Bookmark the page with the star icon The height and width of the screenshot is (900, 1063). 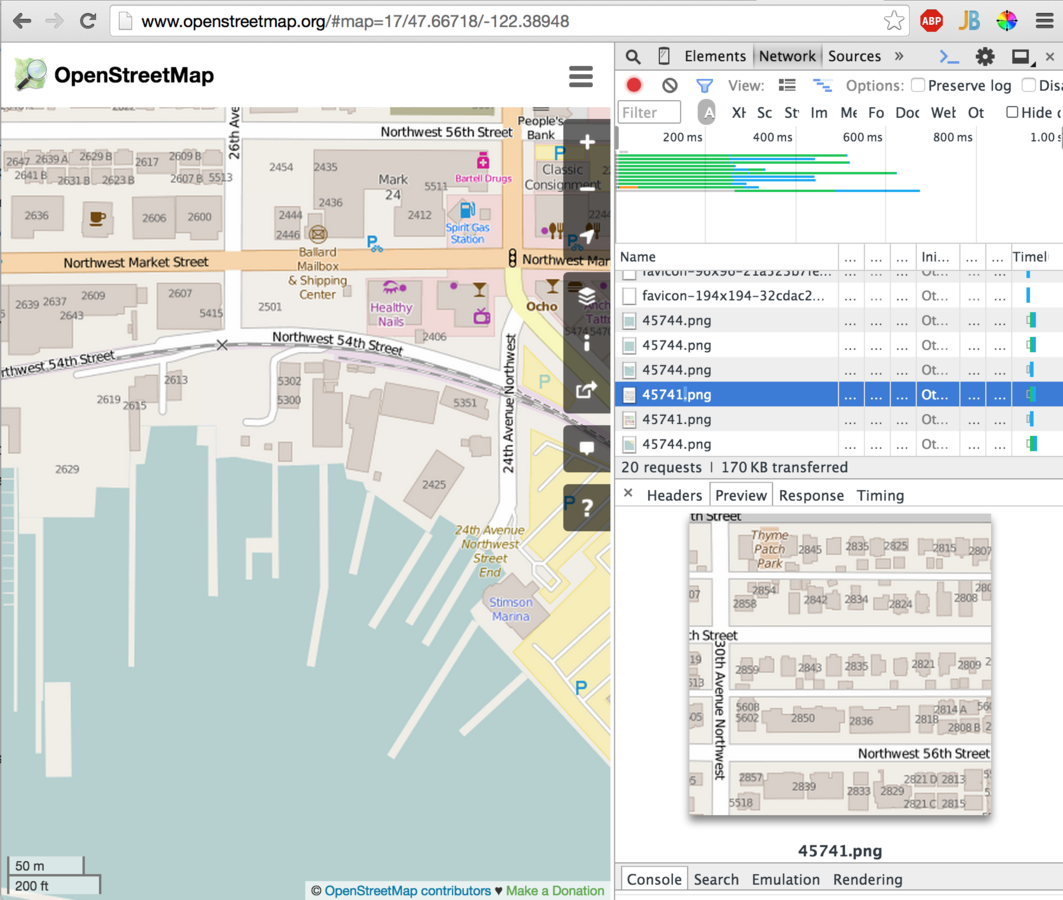point(894,21)
